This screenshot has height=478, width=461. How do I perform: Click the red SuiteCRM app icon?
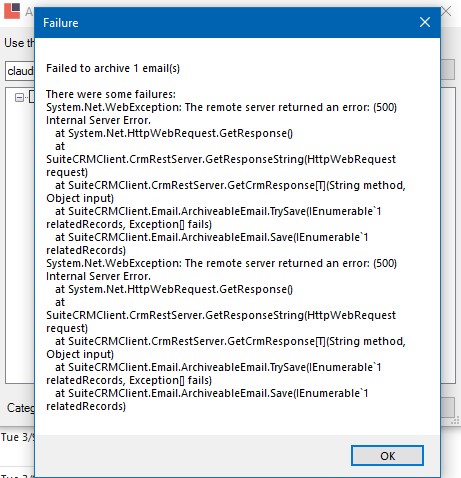click(x=12, y=11)
